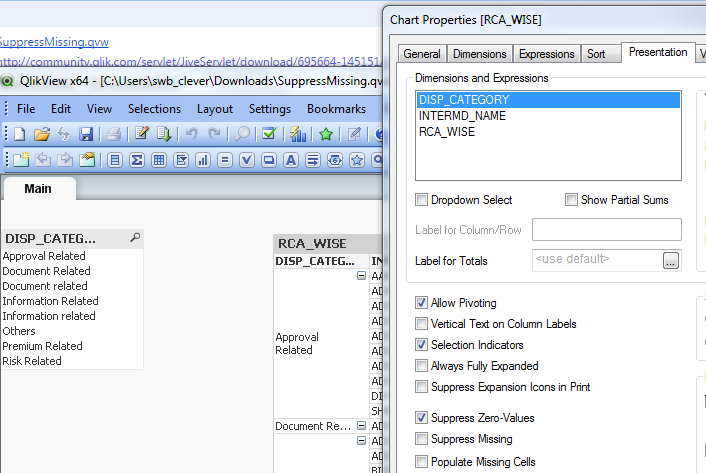
Task: Switch to the General tab
Action: [x=422, y=54]
